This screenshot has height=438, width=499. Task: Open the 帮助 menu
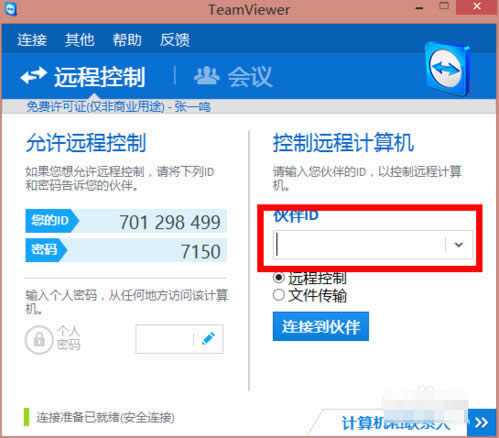click(127, 40)
